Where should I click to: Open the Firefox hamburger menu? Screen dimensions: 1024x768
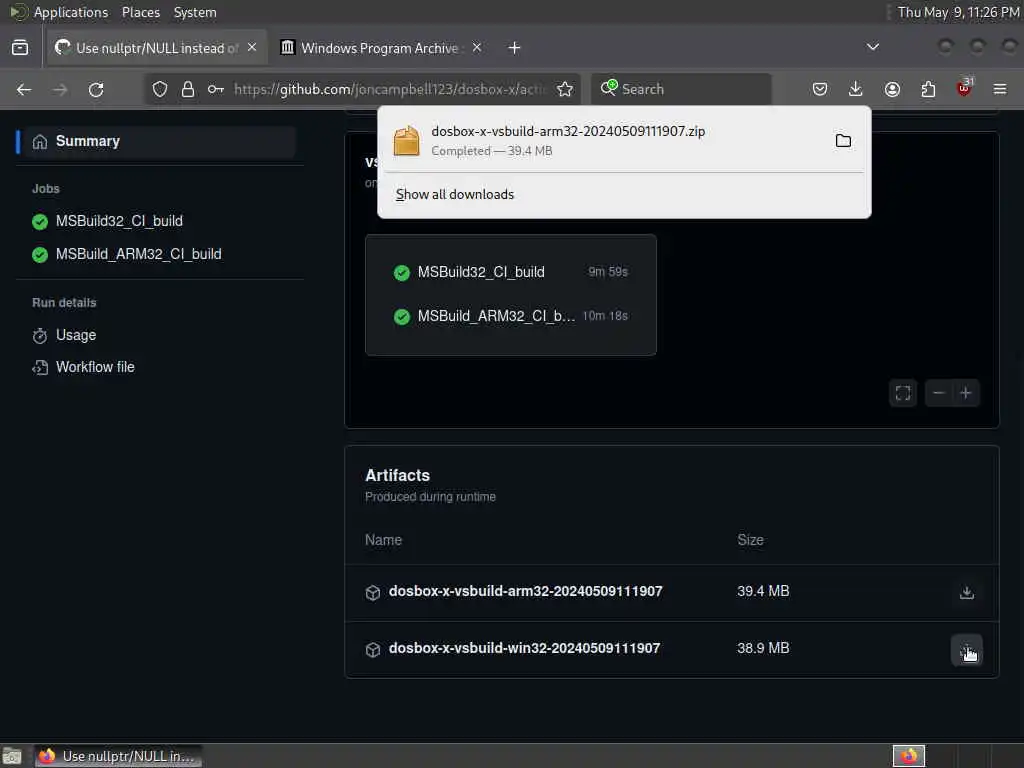point(1000,89)
